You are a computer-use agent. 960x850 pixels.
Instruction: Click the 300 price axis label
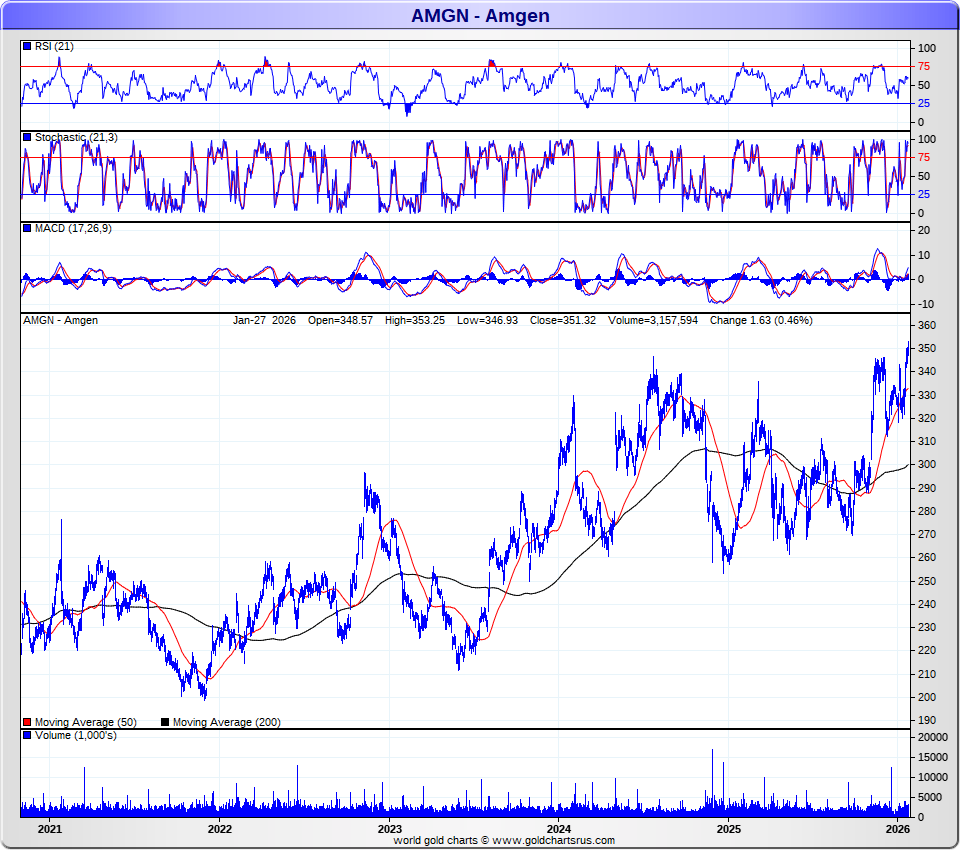pos(927,465)
